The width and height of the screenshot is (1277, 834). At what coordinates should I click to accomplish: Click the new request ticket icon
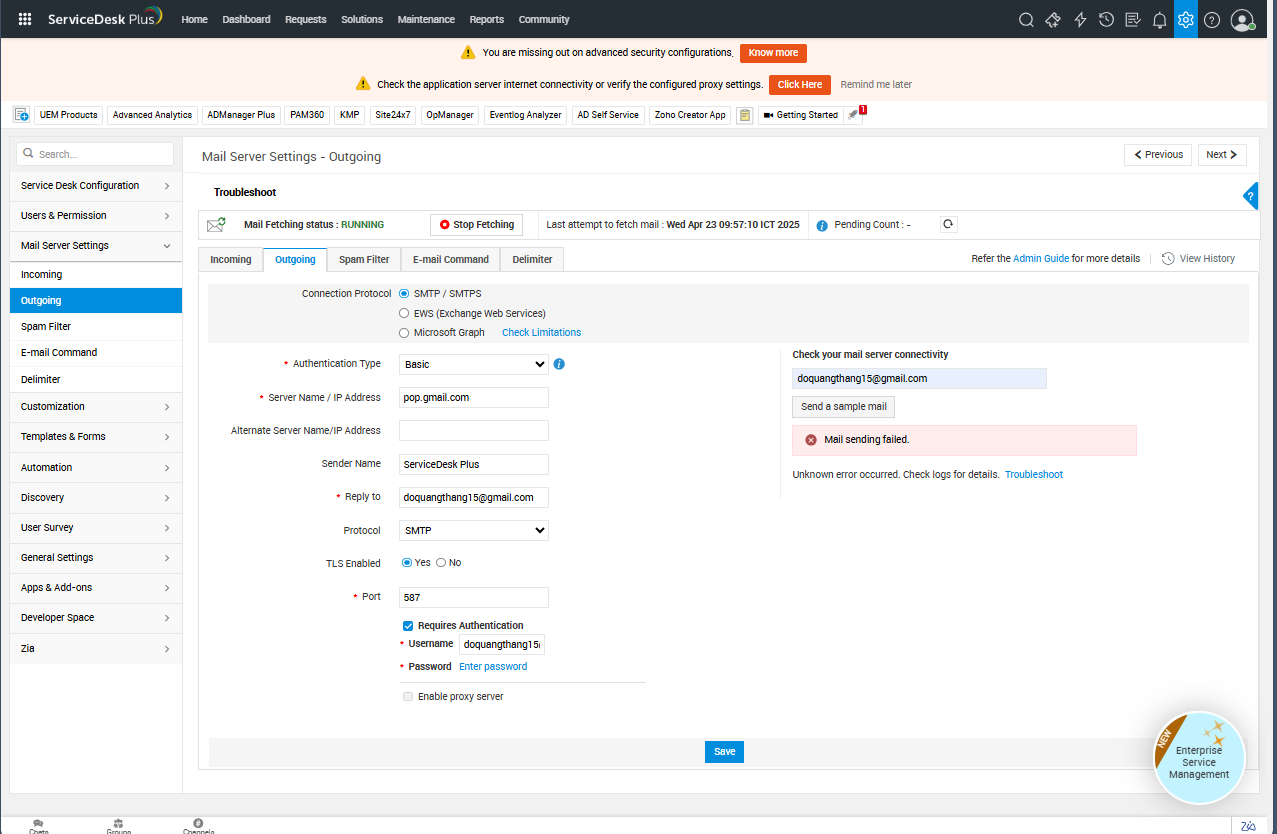[1053, 19]
